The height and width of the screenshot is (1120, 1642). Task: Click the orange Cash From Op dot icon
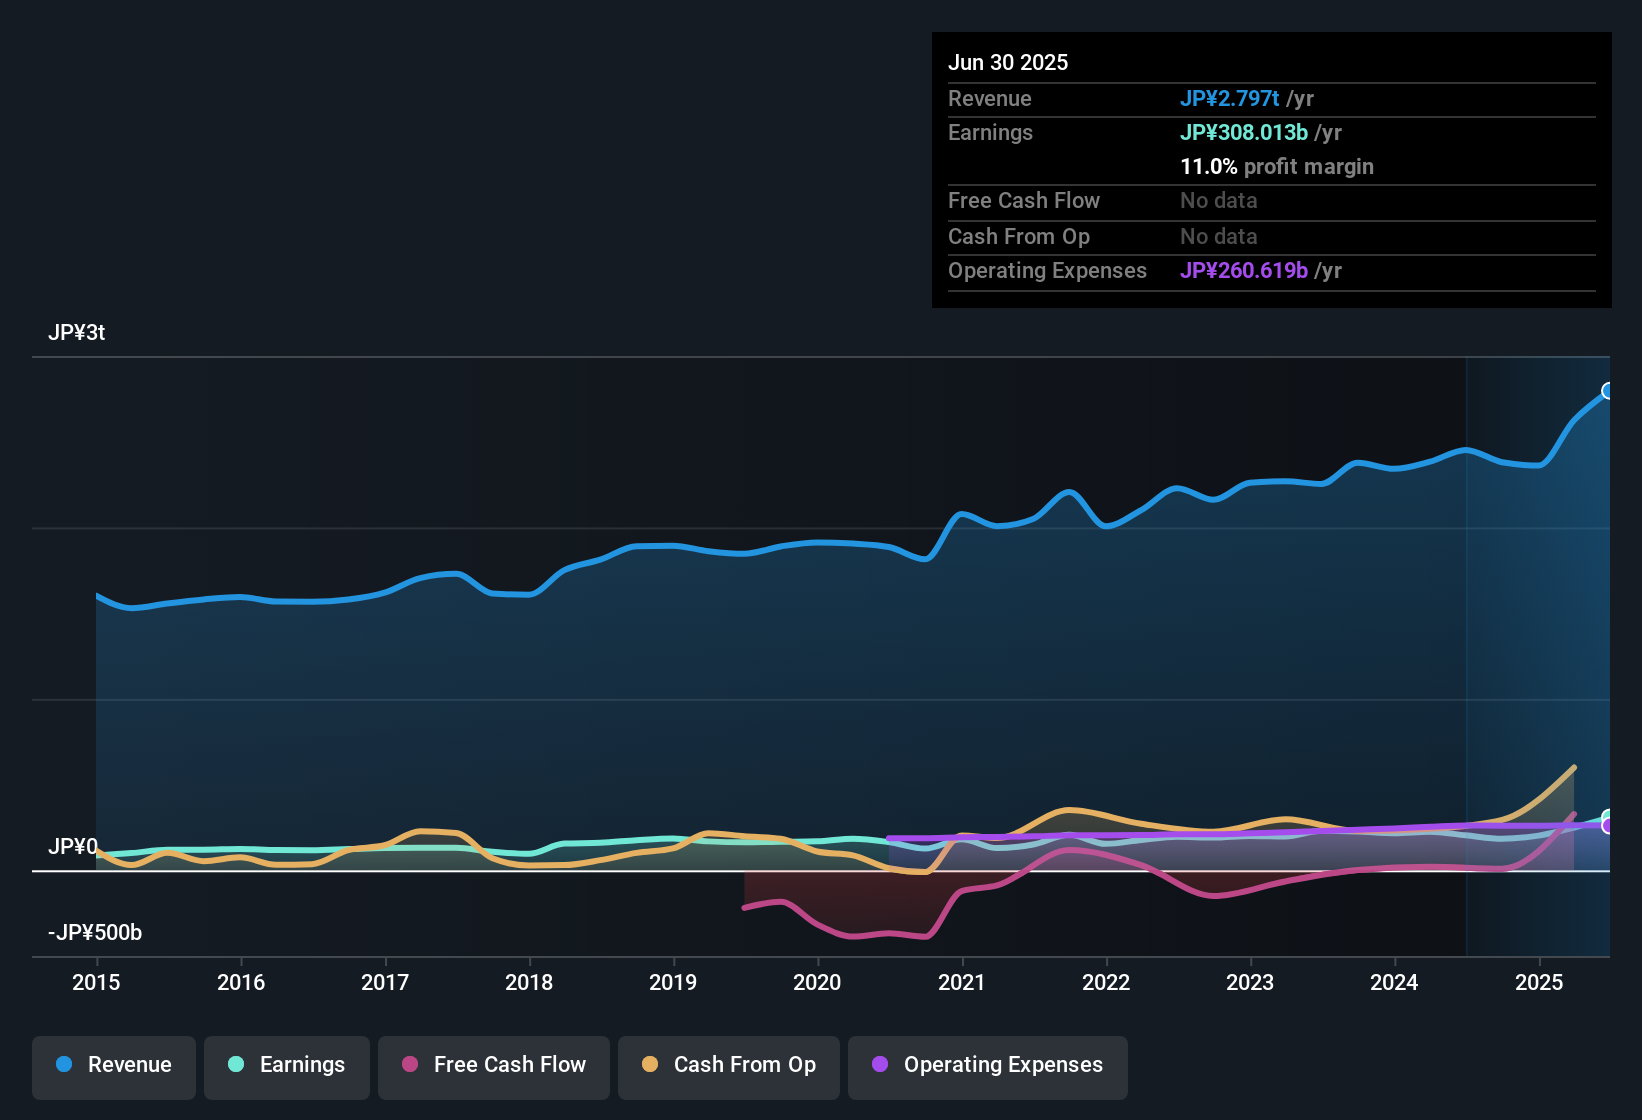pyautogui.click(x=649, y=1065)
